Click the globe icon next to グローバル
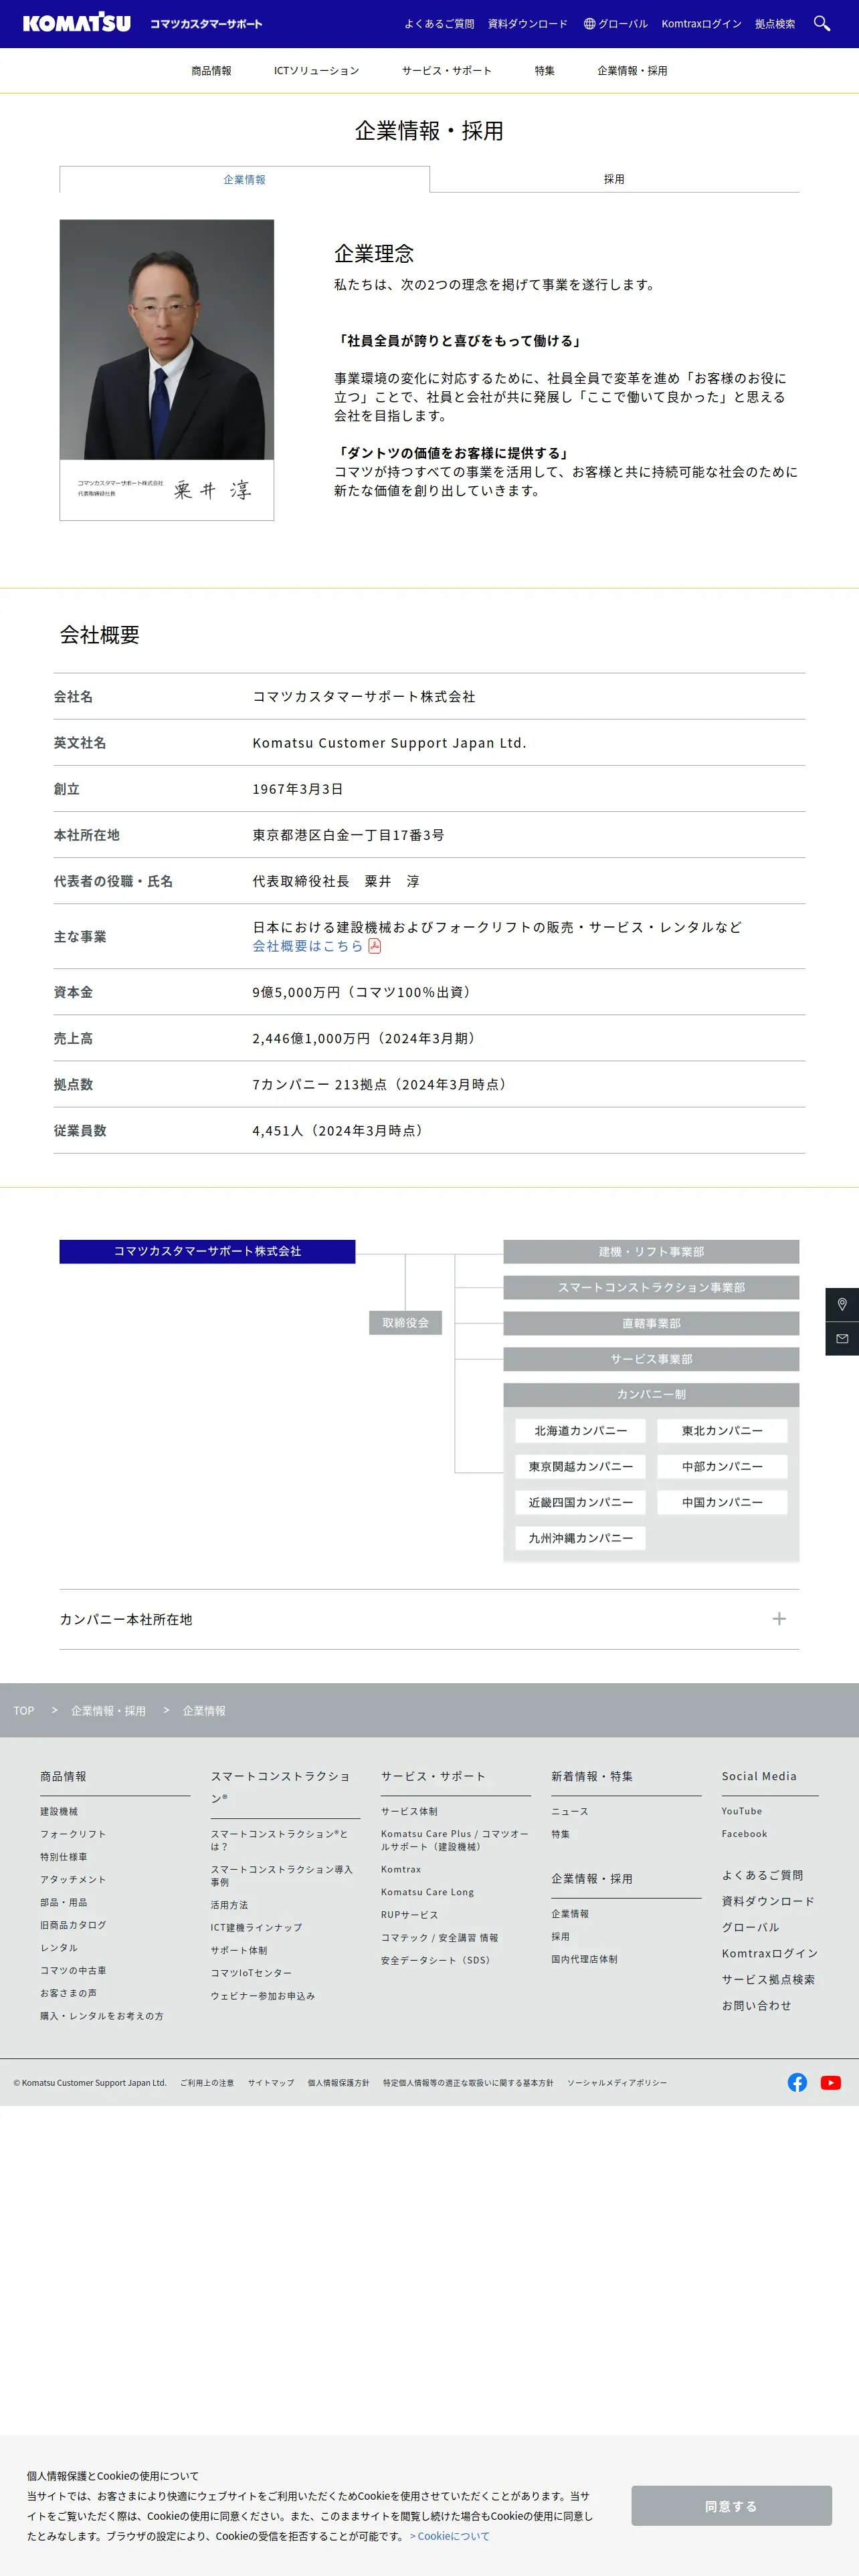Viewport: 859px width, 2576px height. click(589, 24)
